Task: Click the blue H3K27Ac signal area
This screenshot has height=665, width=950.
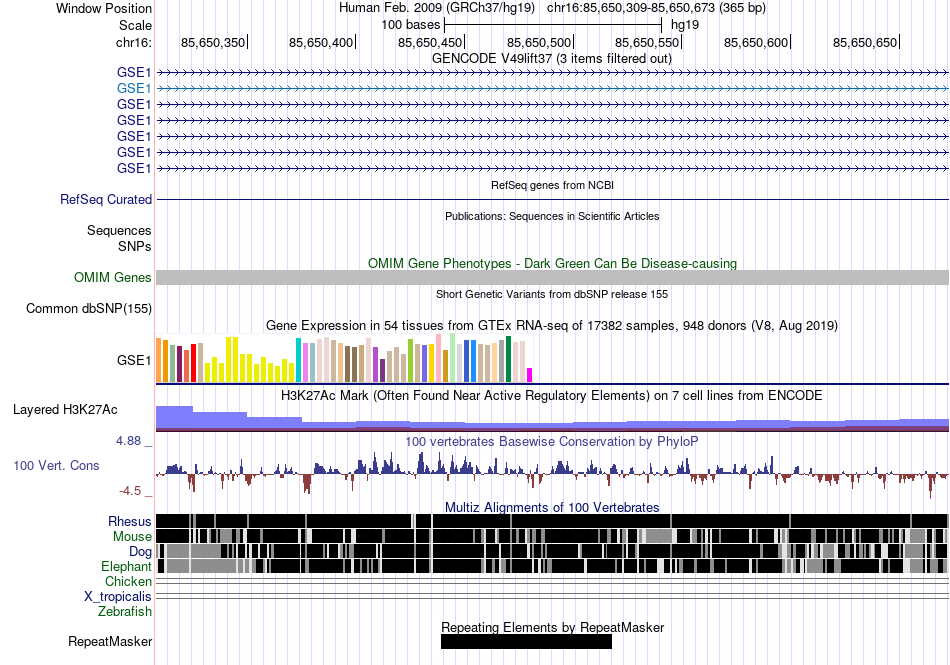Action: [552, 419]
